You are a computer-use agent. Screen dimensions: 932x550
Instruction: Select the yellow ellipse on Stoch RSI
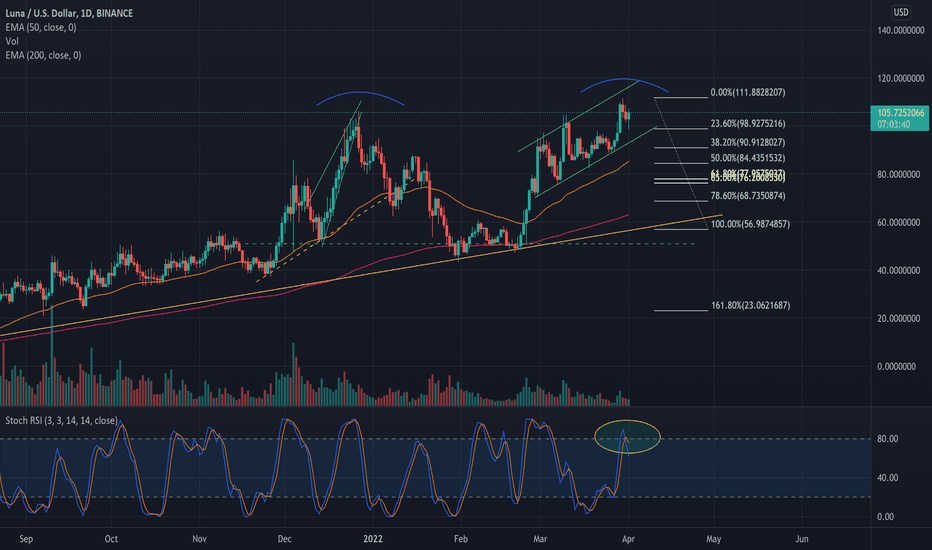pyautogui.click(x=627, y=437)
